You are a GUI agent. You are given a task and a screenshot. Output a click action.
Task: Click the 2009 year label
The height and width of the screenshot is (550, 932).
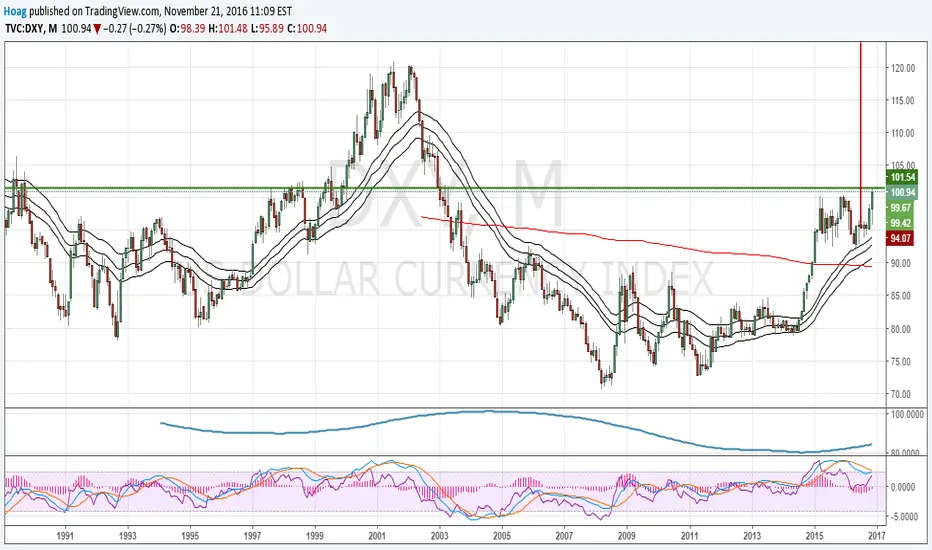pos(627,536)
